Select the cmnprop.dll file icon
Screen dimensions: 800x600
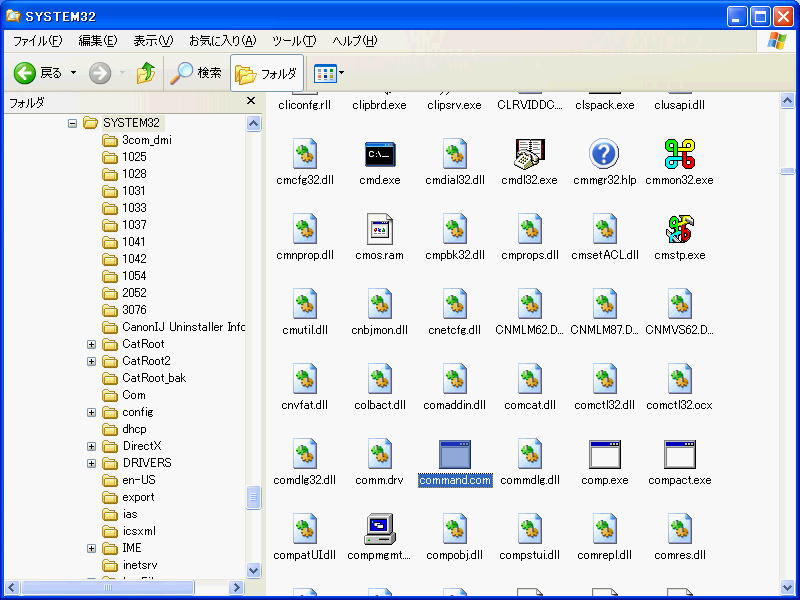tap(305, 229)
